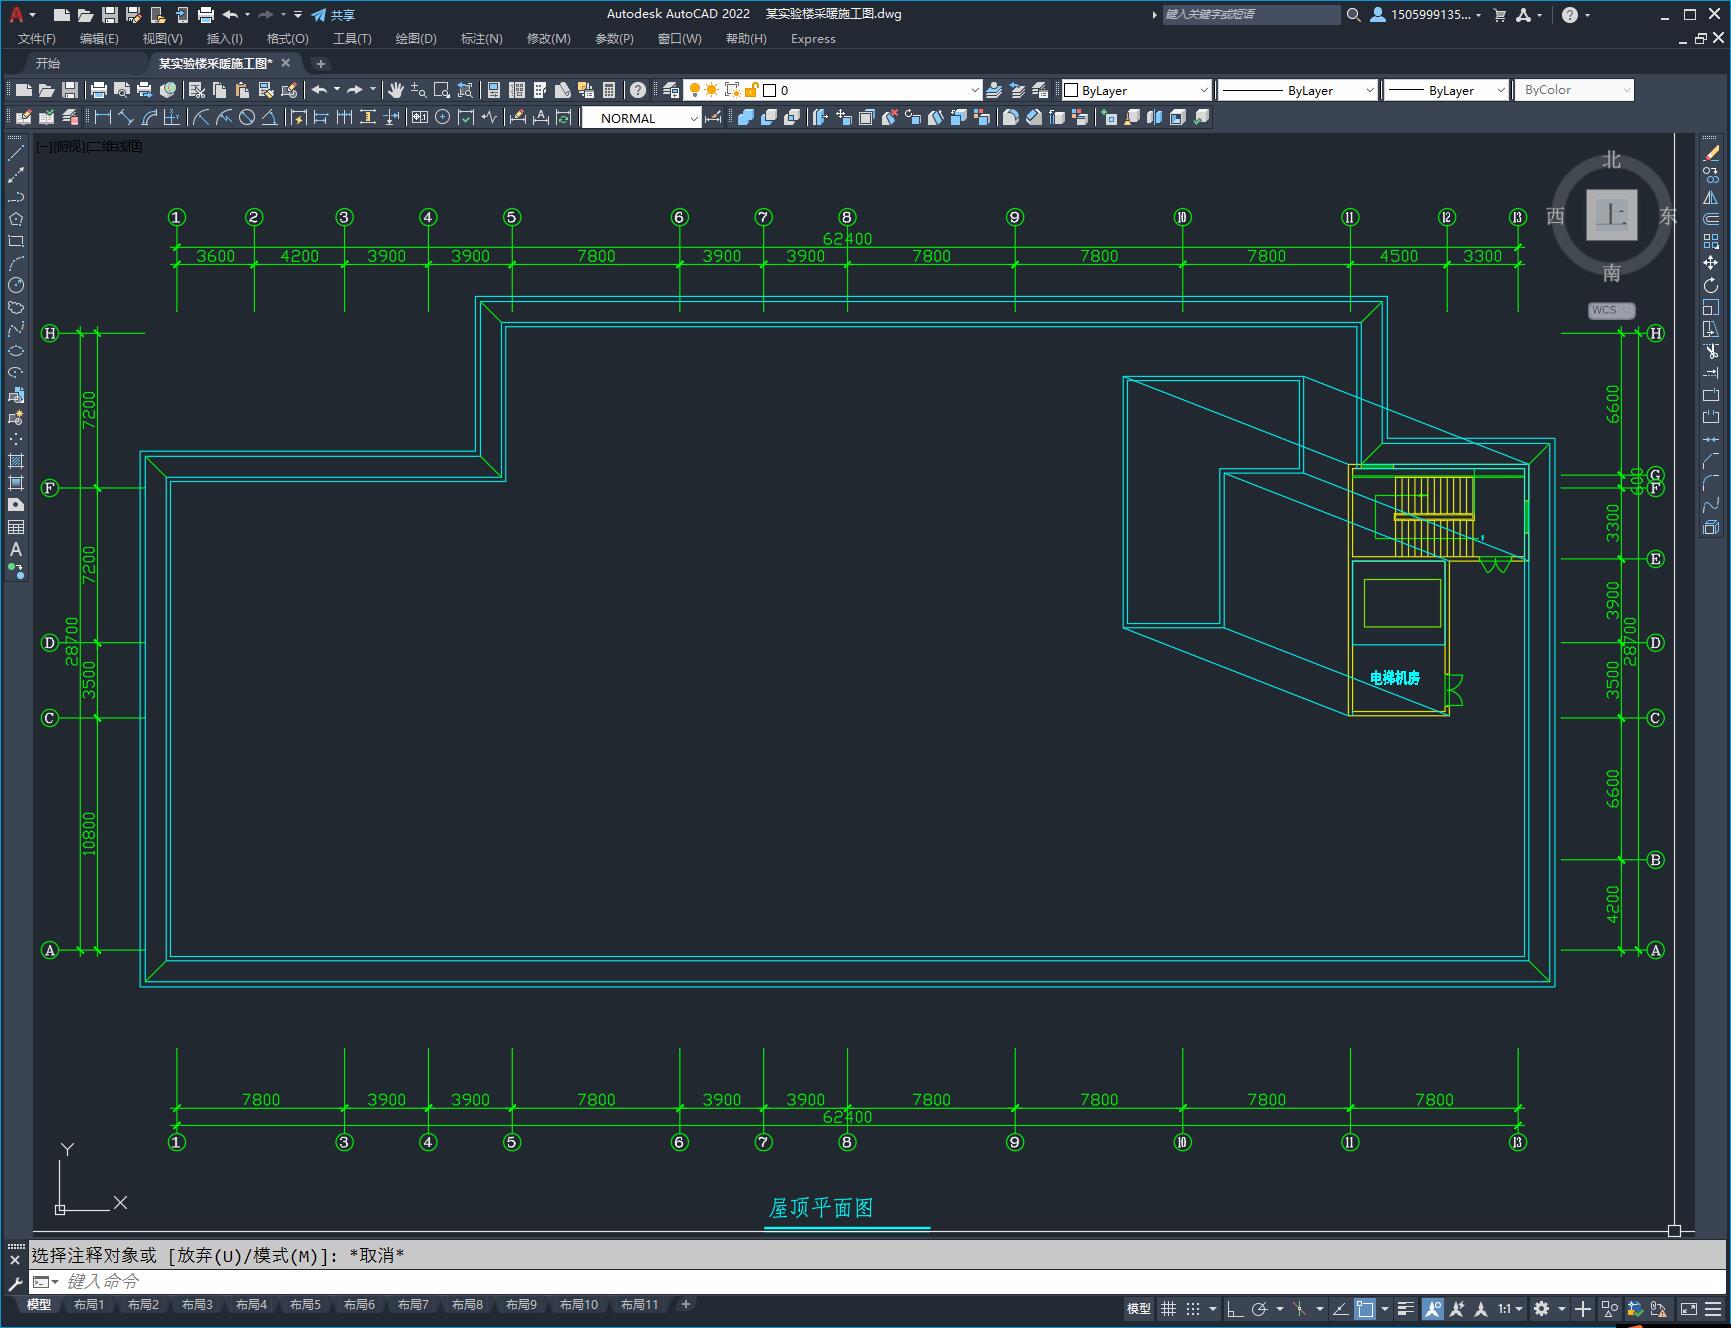Click the Pan hand tool icon
This screenshot has width=1731, height=1328.
tap(395, 90)
